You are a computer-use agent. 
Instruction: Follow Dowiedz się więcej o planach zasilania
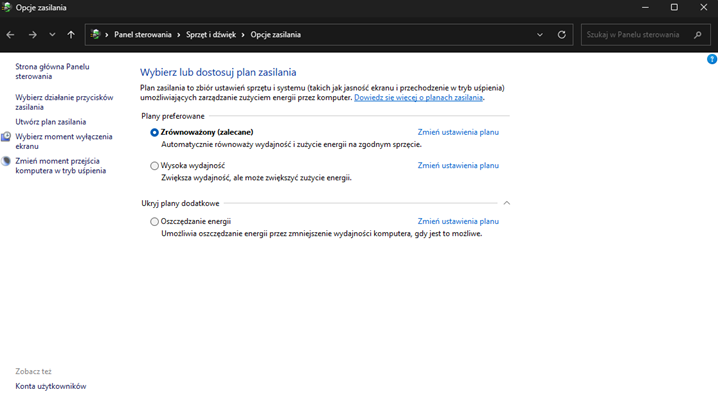419,98
